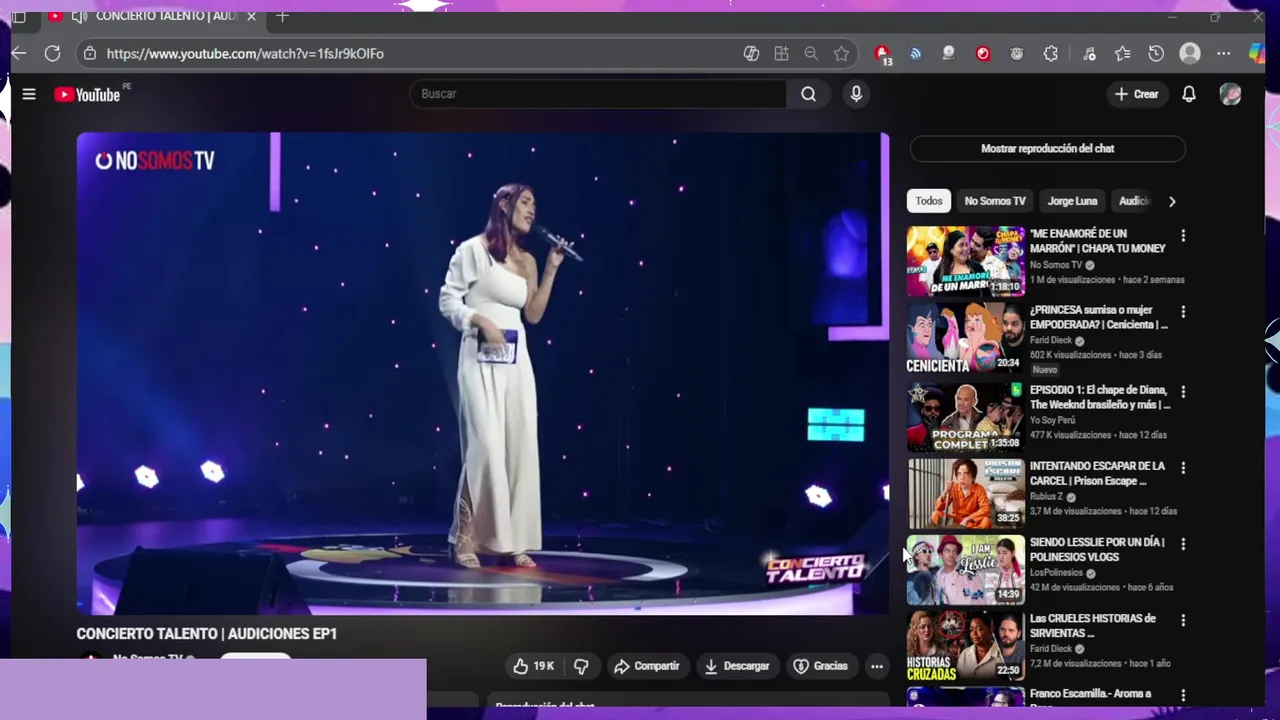Open YouTube notifications bell
Screen dimensions: 1280x720
[x=1189, y=94]
